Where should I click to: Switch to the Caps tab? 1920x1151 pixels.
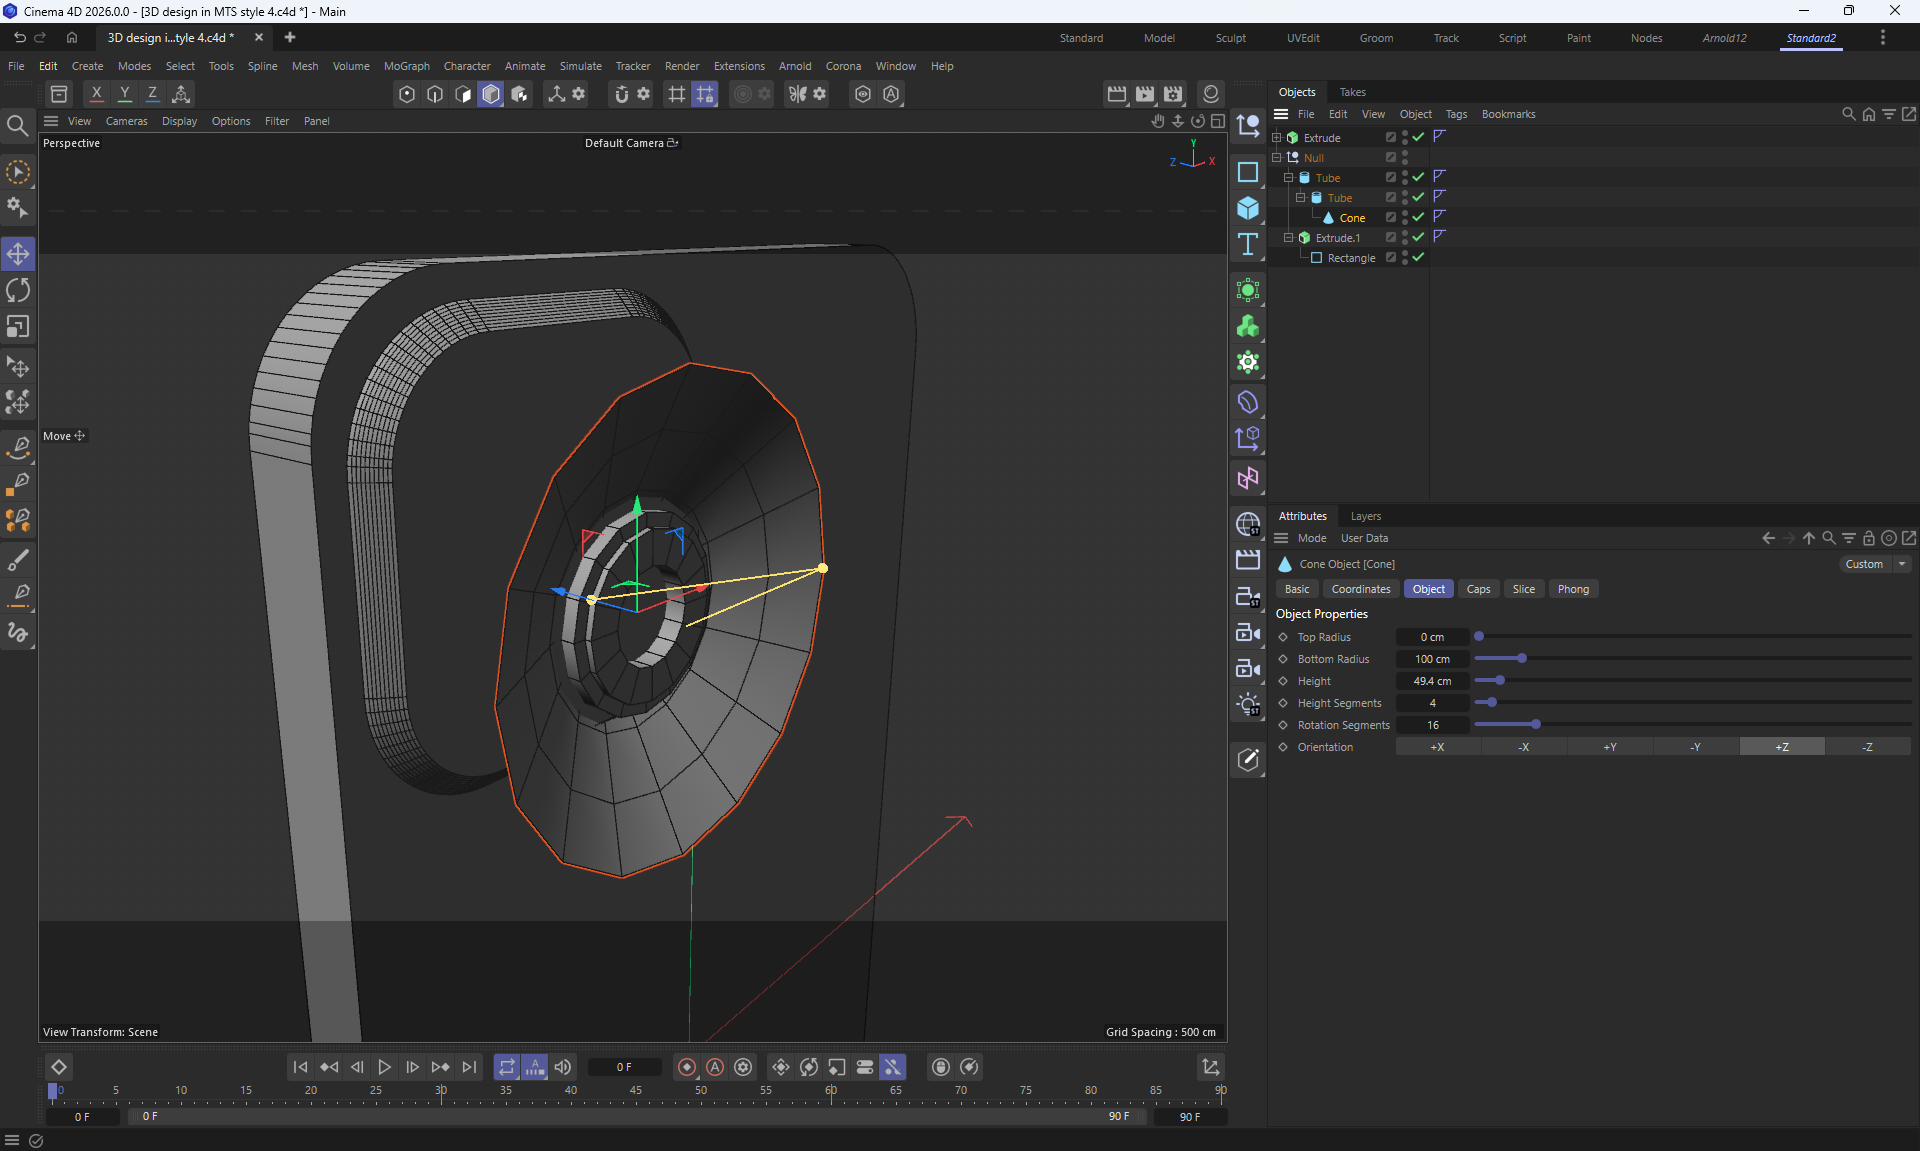(1478, 589)
